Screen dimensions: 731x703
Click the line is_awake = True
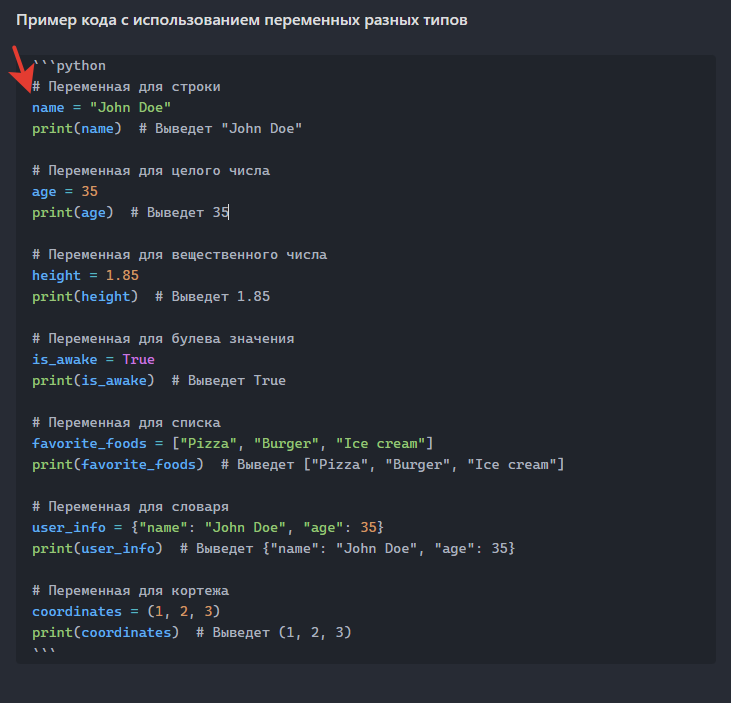point(93,359)
